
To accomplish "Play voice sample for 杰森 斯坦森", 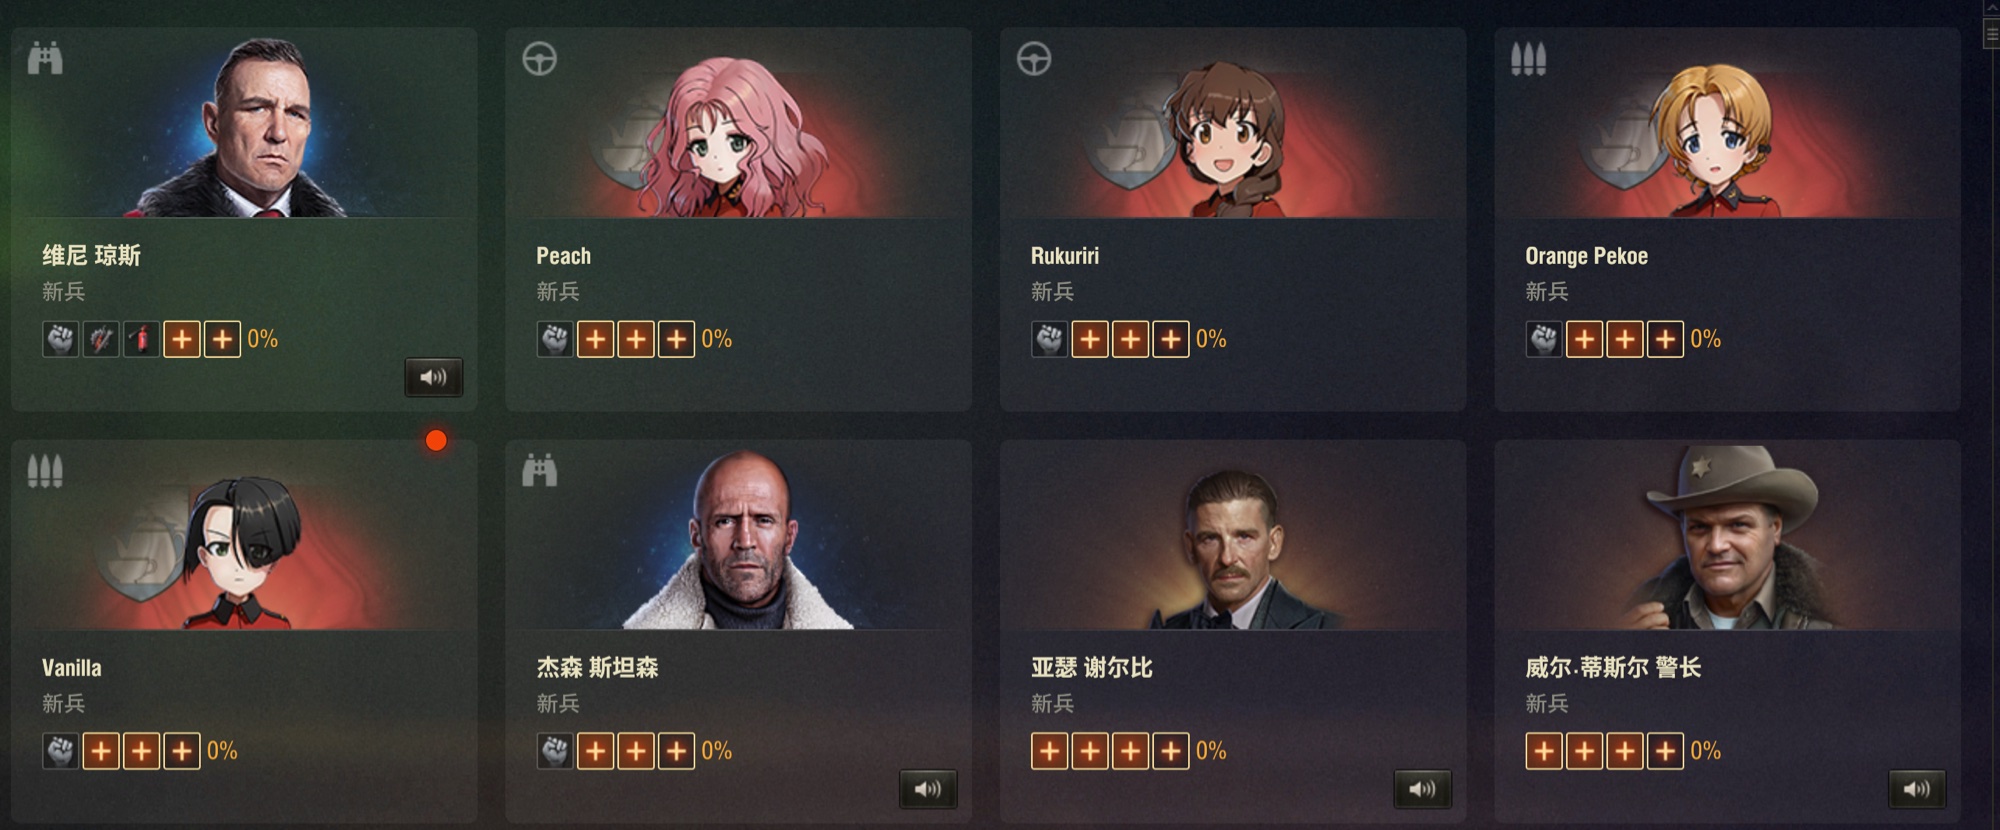I will point(928,789).
